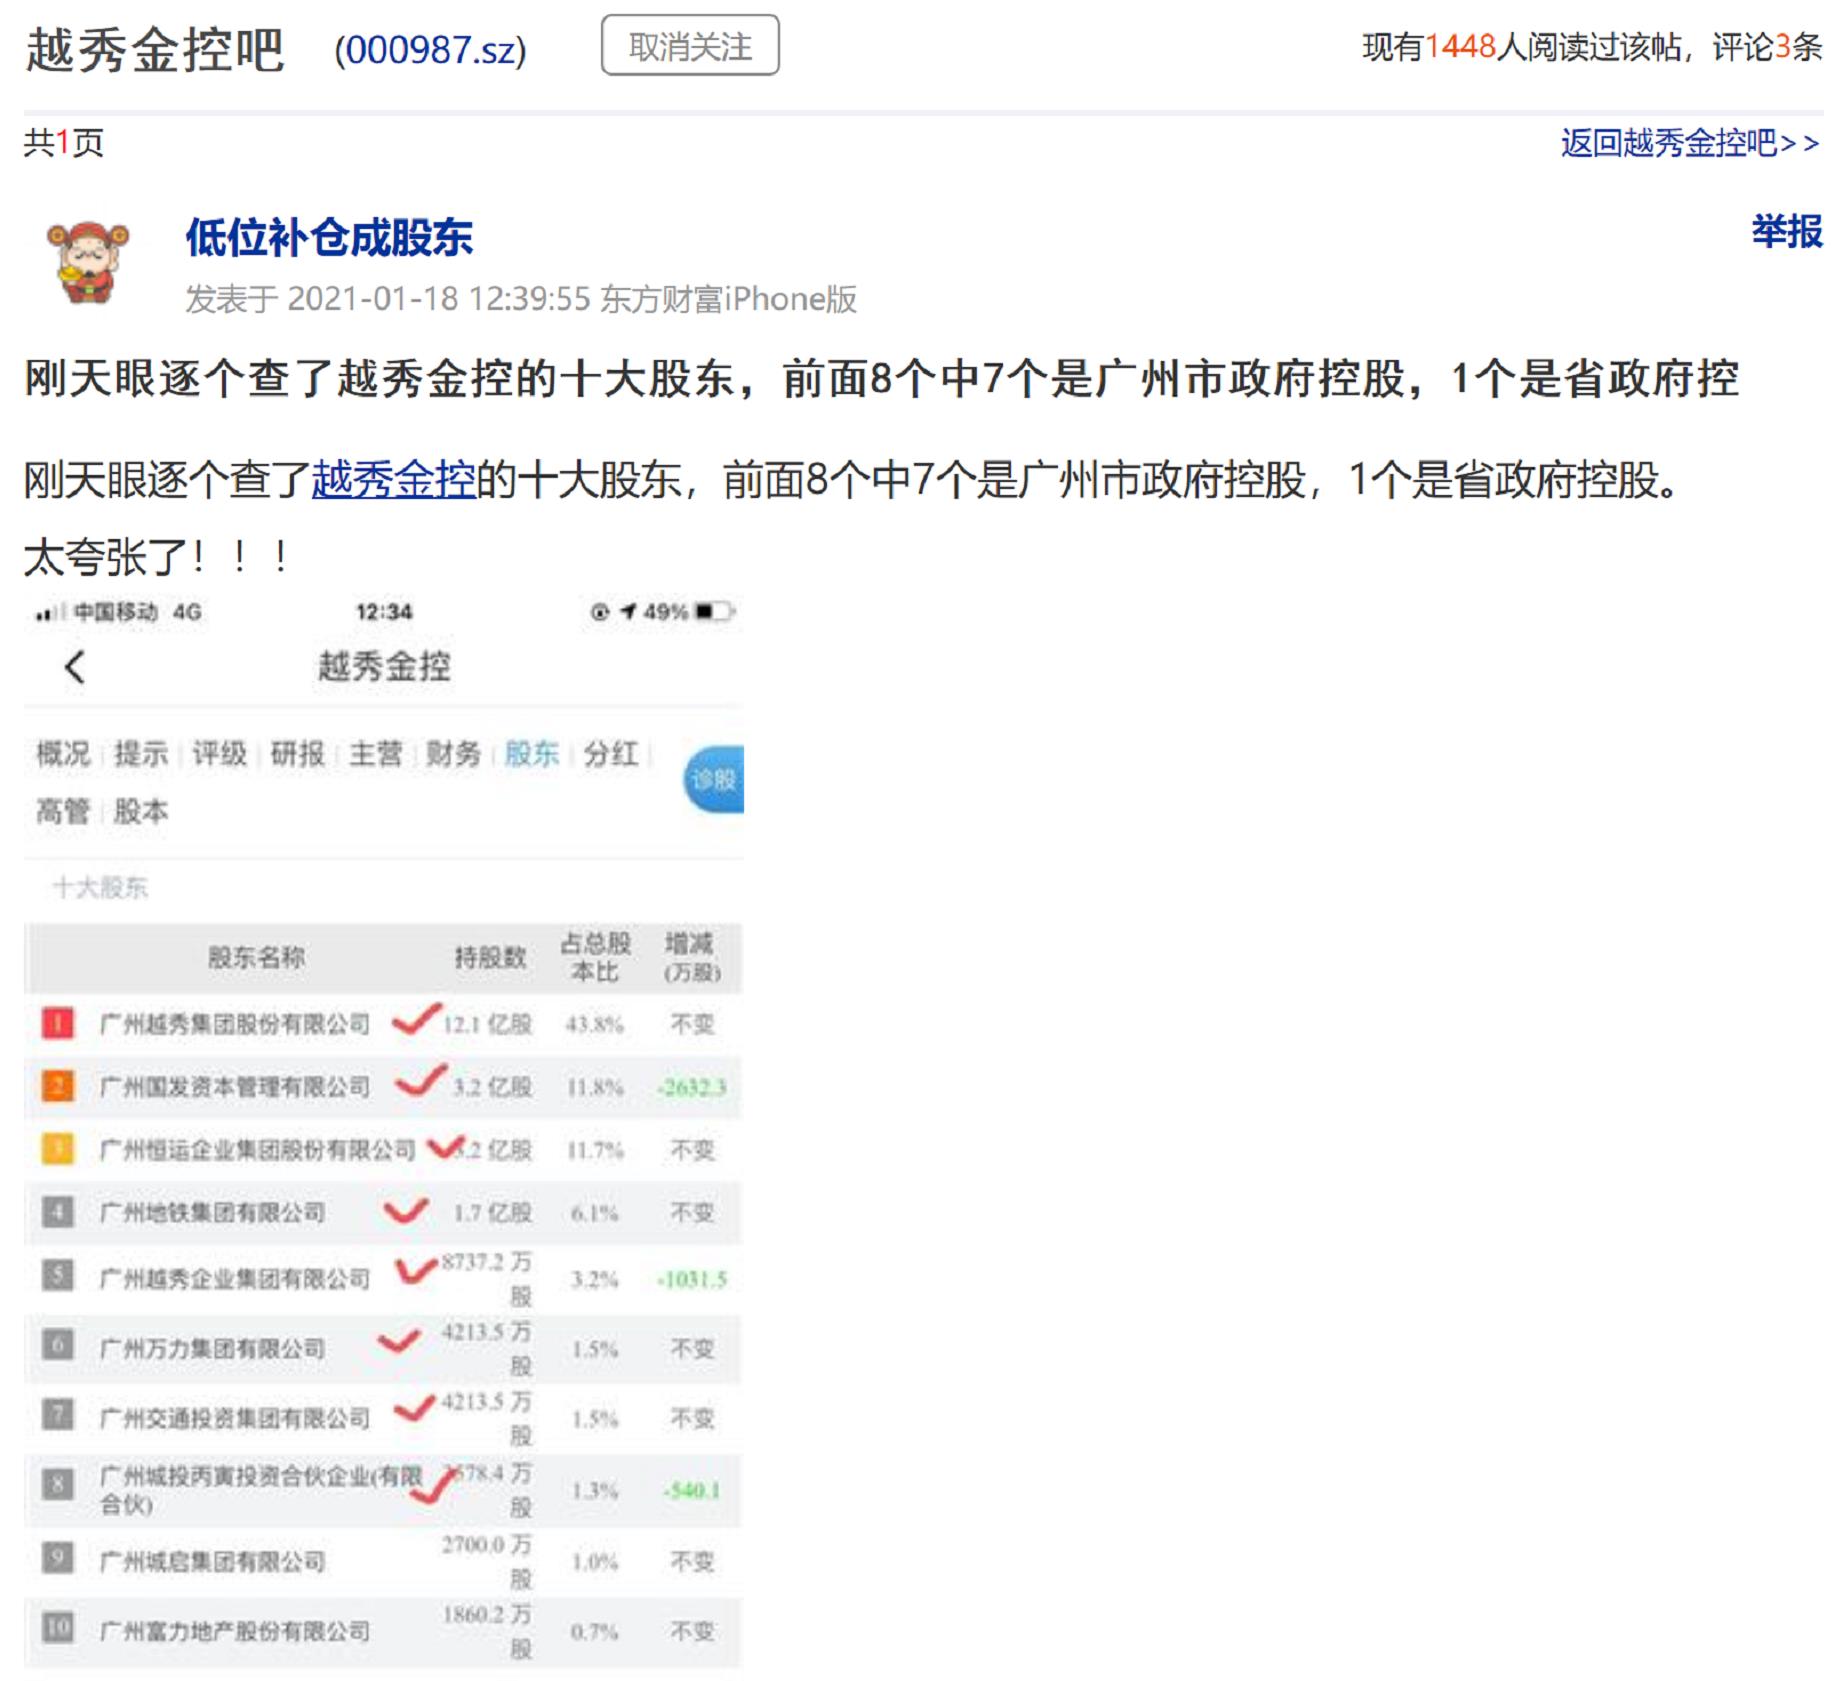Click the 6.1% share ratio cell
Screen dimensions: 1847x1681
point(595,1213)
